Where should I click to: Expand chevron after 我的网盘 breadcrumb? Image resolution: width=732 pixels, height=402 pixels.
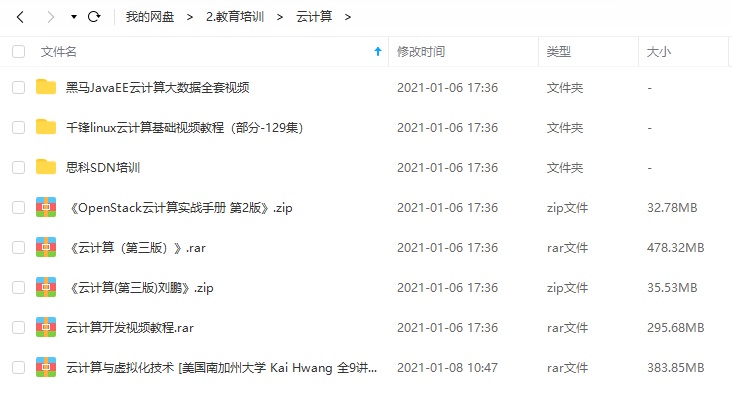[x=190, y=17]
